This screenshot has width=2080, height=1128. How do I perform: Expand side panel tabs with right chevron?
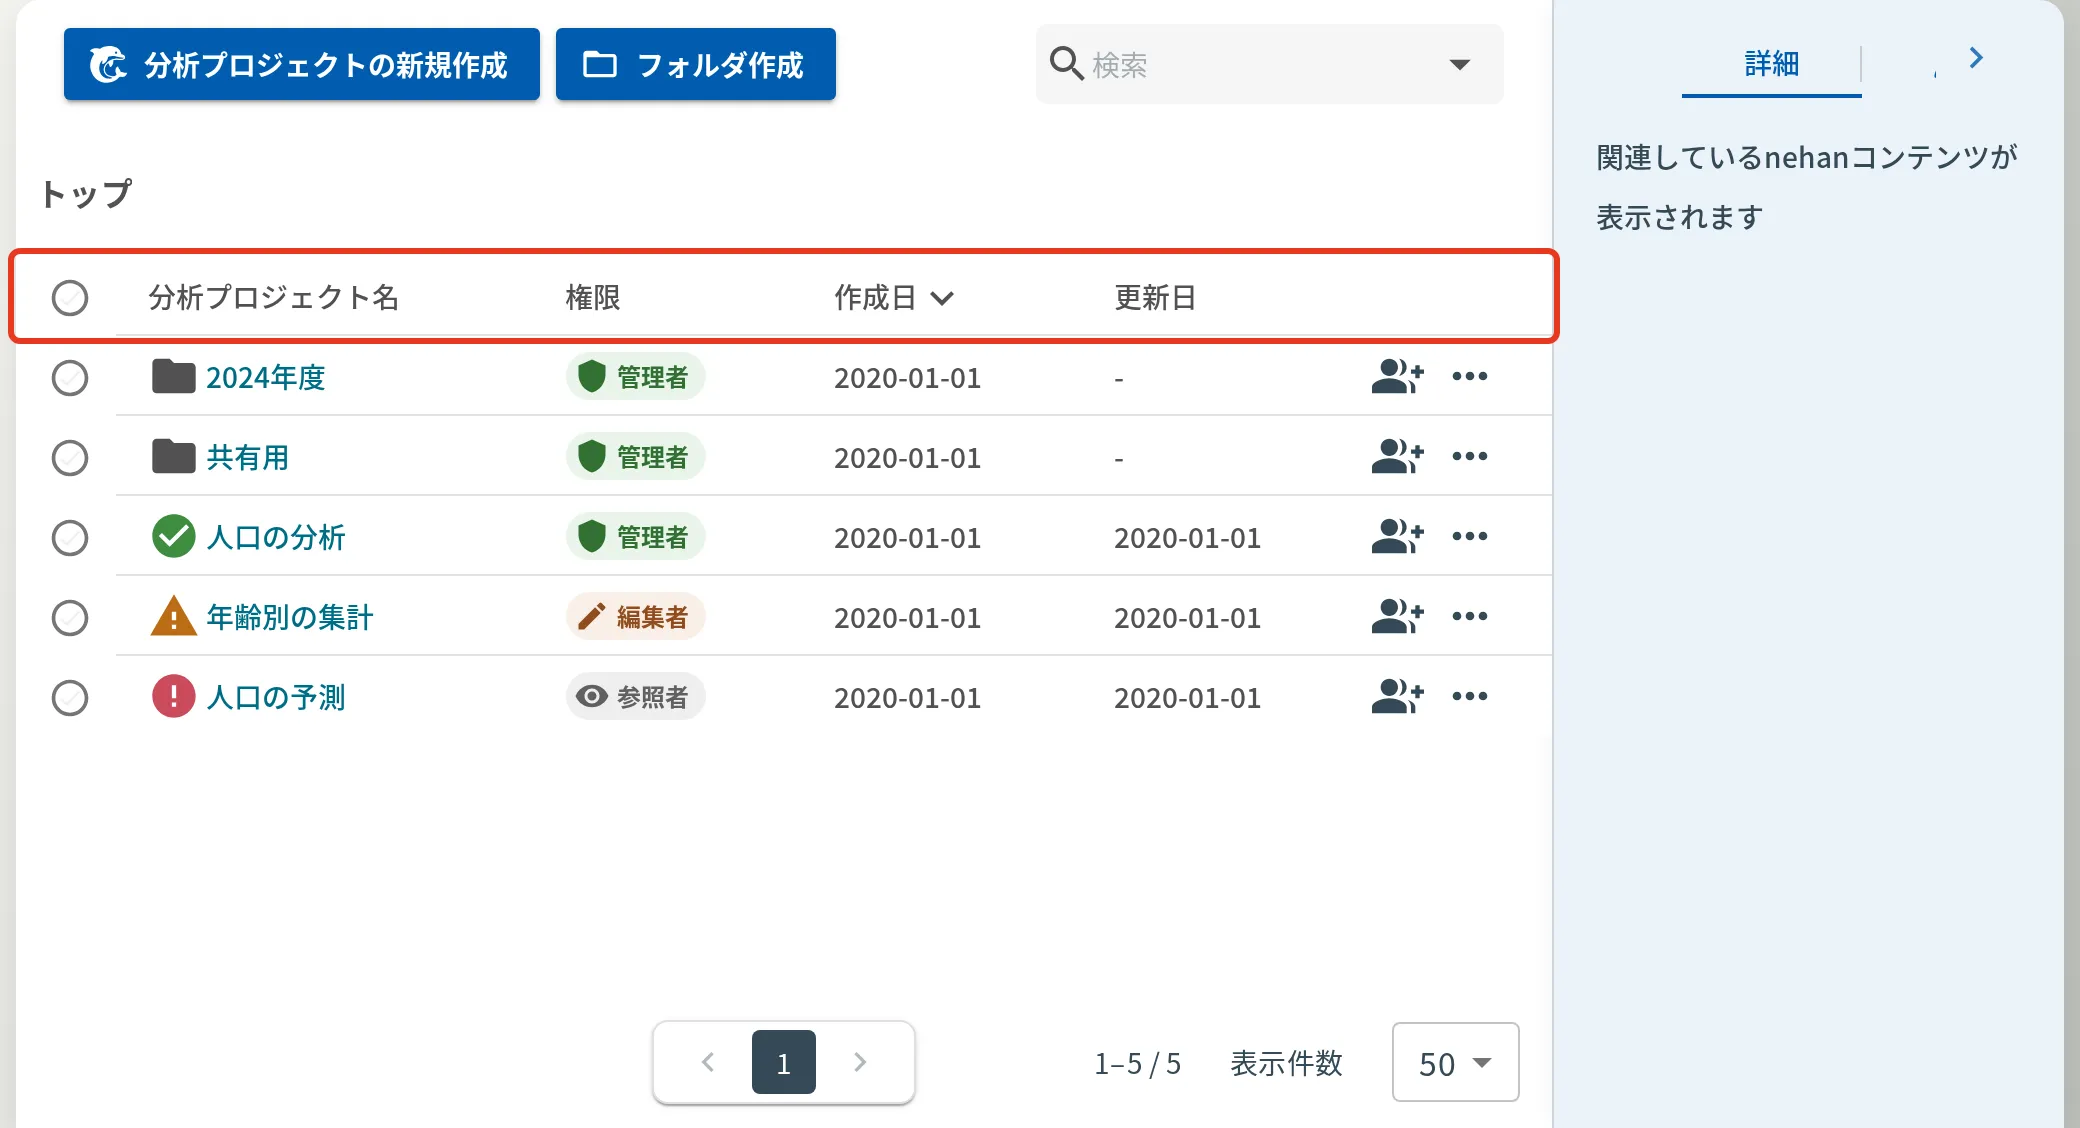[x=1976, y=58]
